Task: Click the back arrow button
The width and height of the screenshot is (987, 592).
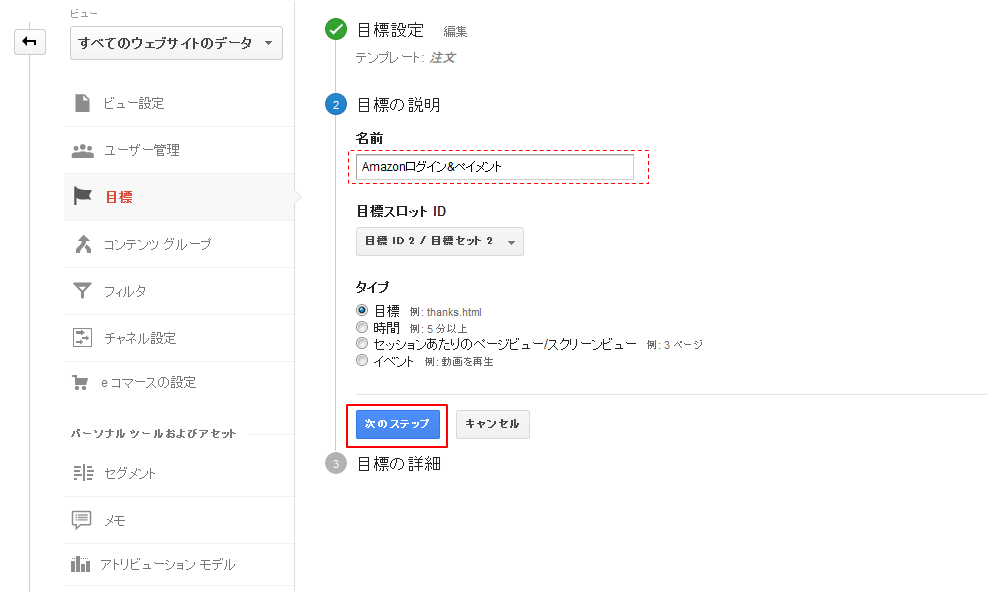Action: pyautogui.click(x=30, y=42)
